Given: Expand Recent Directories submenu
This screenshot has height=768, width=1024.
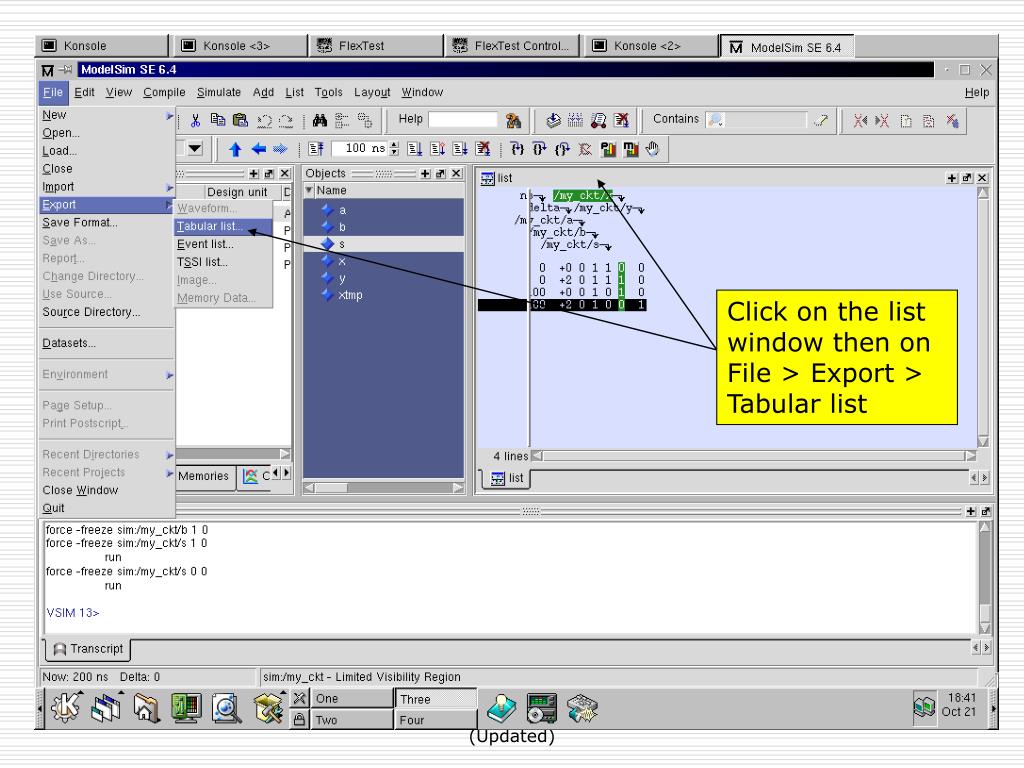Looking at the screenshot, I should pos(169,455).
